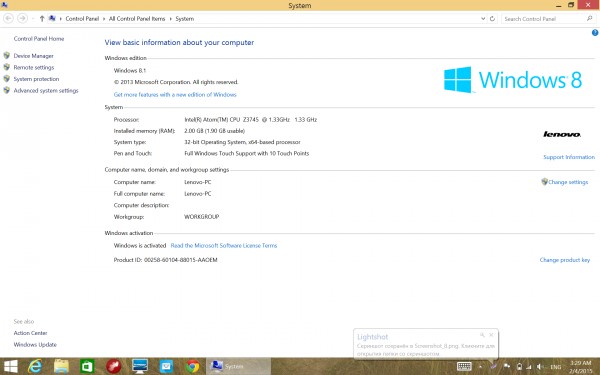Expand the address bar history dropdown

483,18
